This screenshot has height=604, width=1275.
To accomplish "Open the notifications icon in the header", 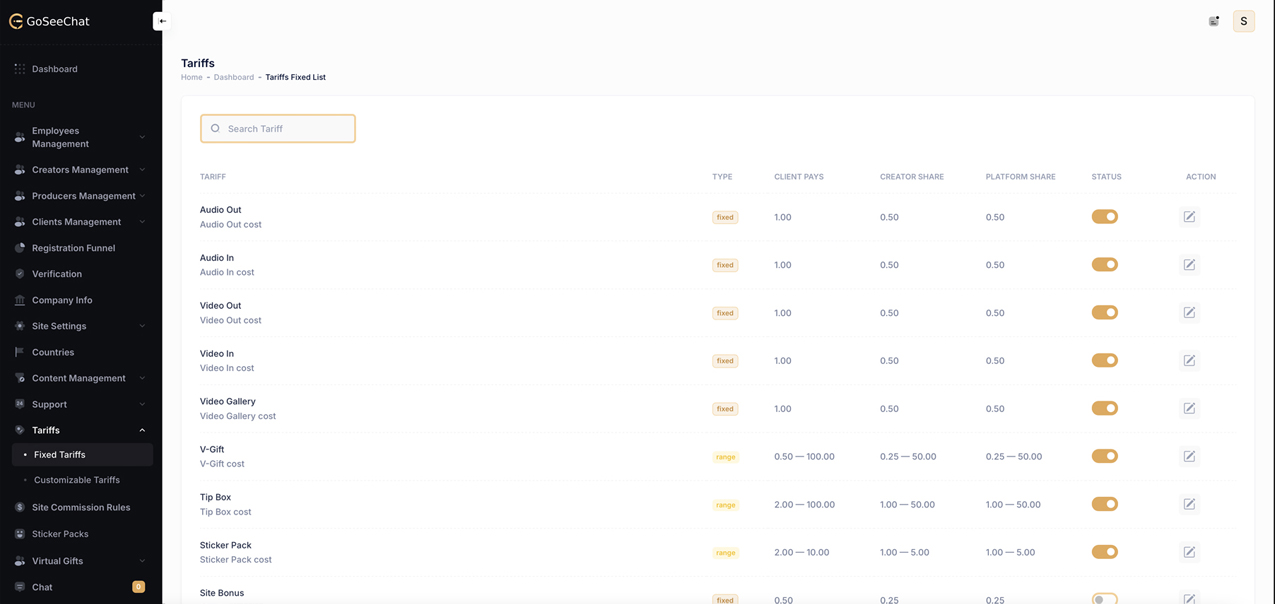I will pyautogui.click(x=1214, y=21).
